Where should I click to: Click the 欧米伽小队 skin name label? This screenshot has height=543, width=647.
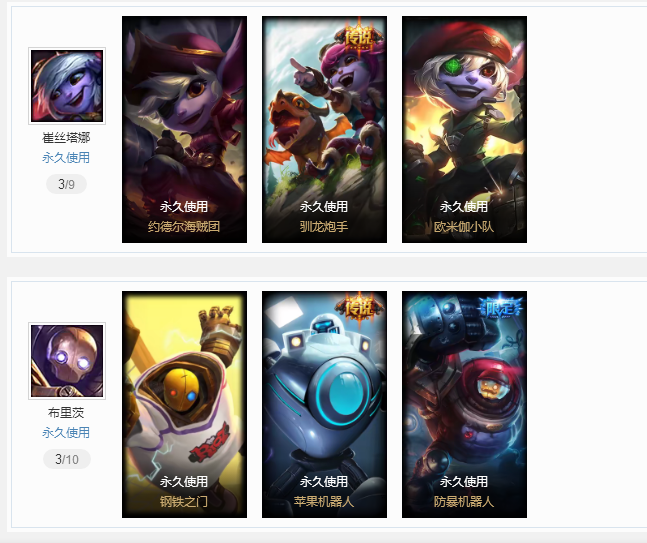[x=464, y=227]
